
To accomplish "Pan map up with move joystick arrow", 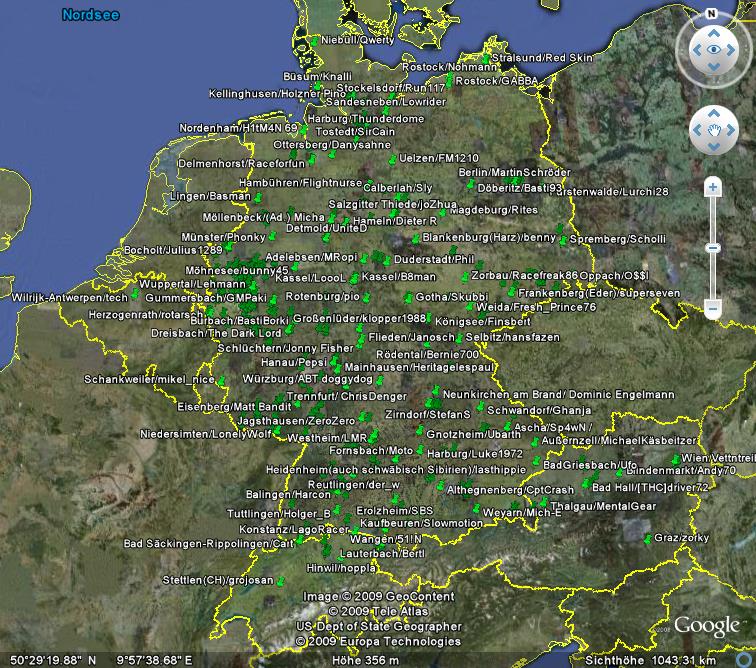I will [713, 114].
